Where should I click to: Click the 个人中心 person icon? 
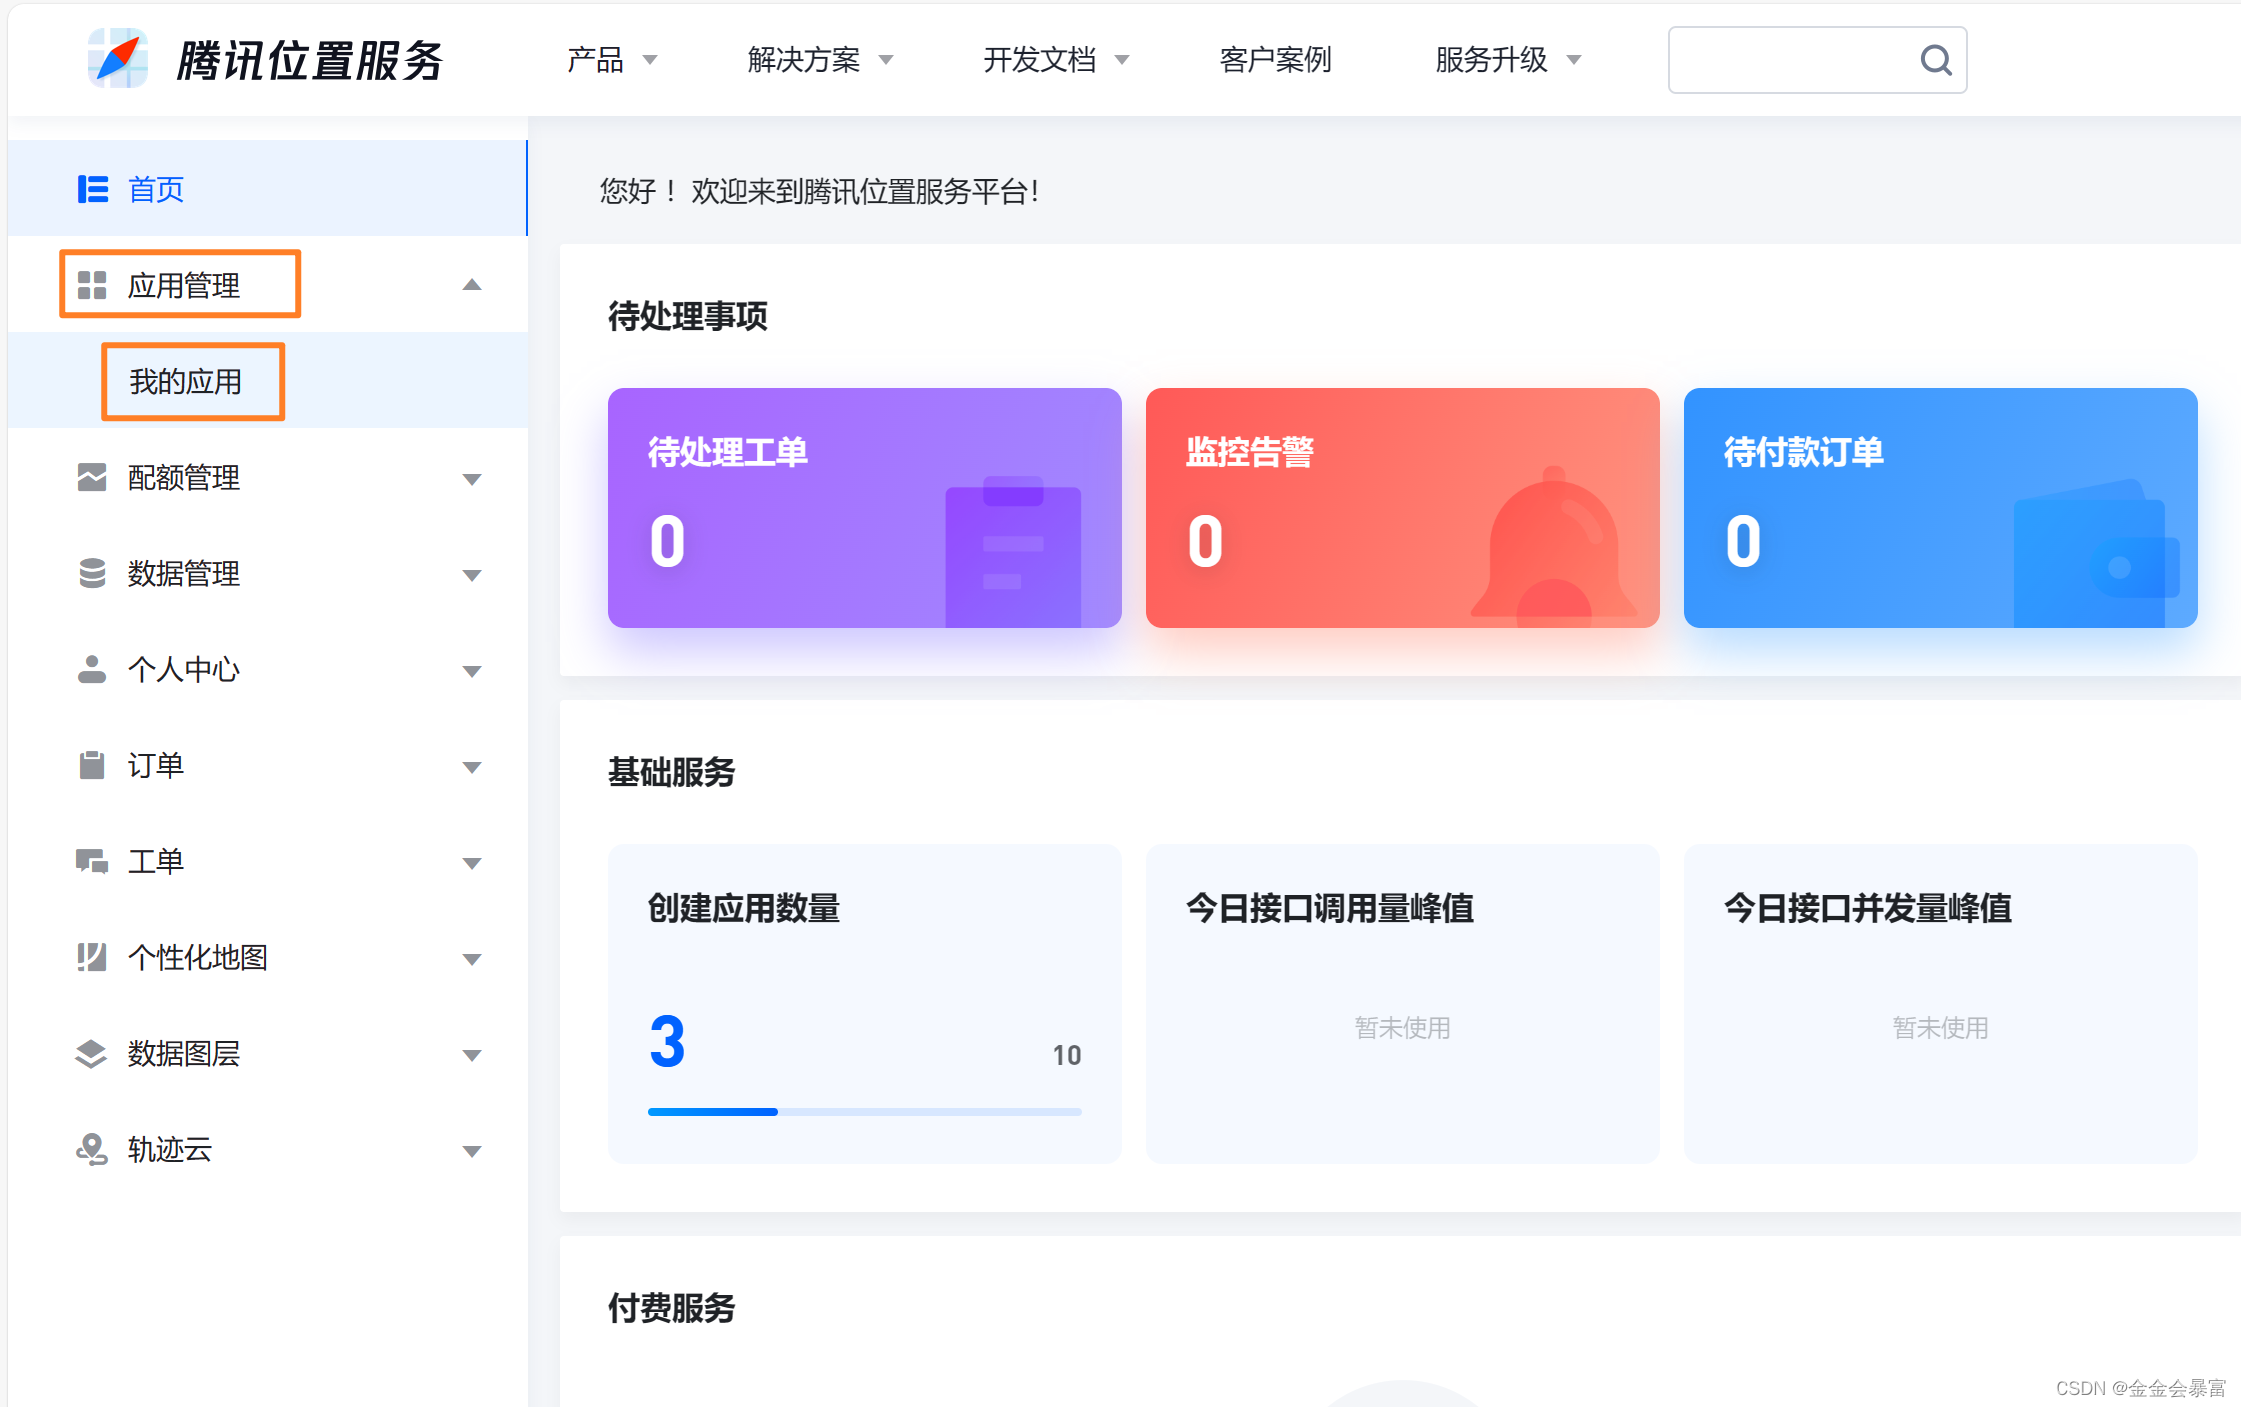coord(92,669)
